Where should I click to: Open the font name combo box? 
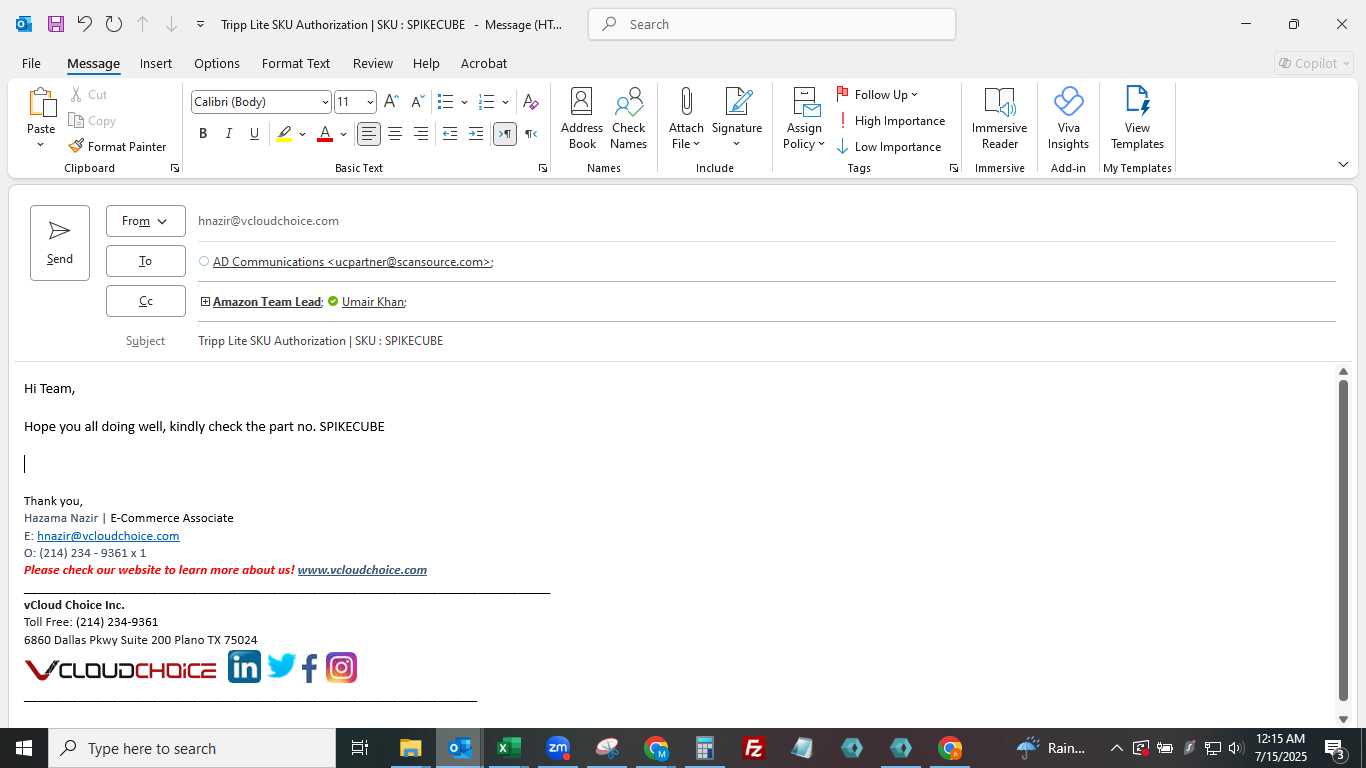261,102
